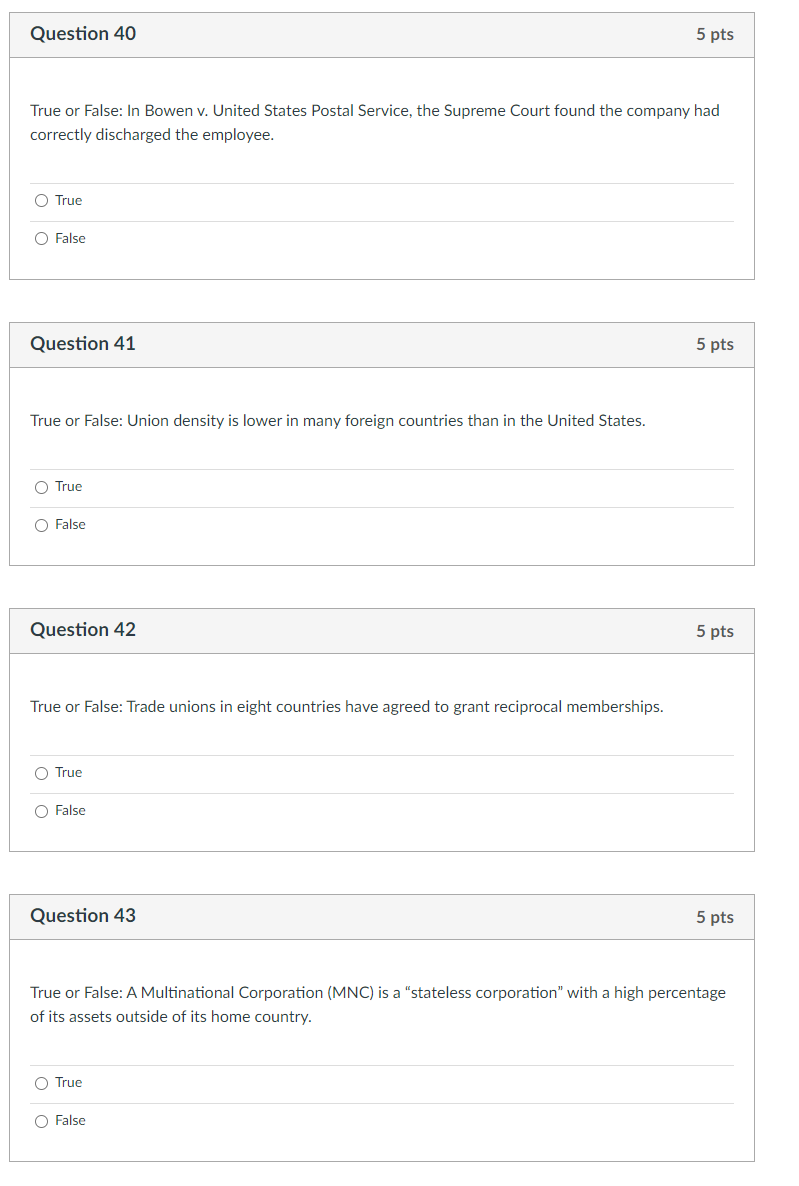
Task: Select False for Question 40
Action: (x=41, y=238)
